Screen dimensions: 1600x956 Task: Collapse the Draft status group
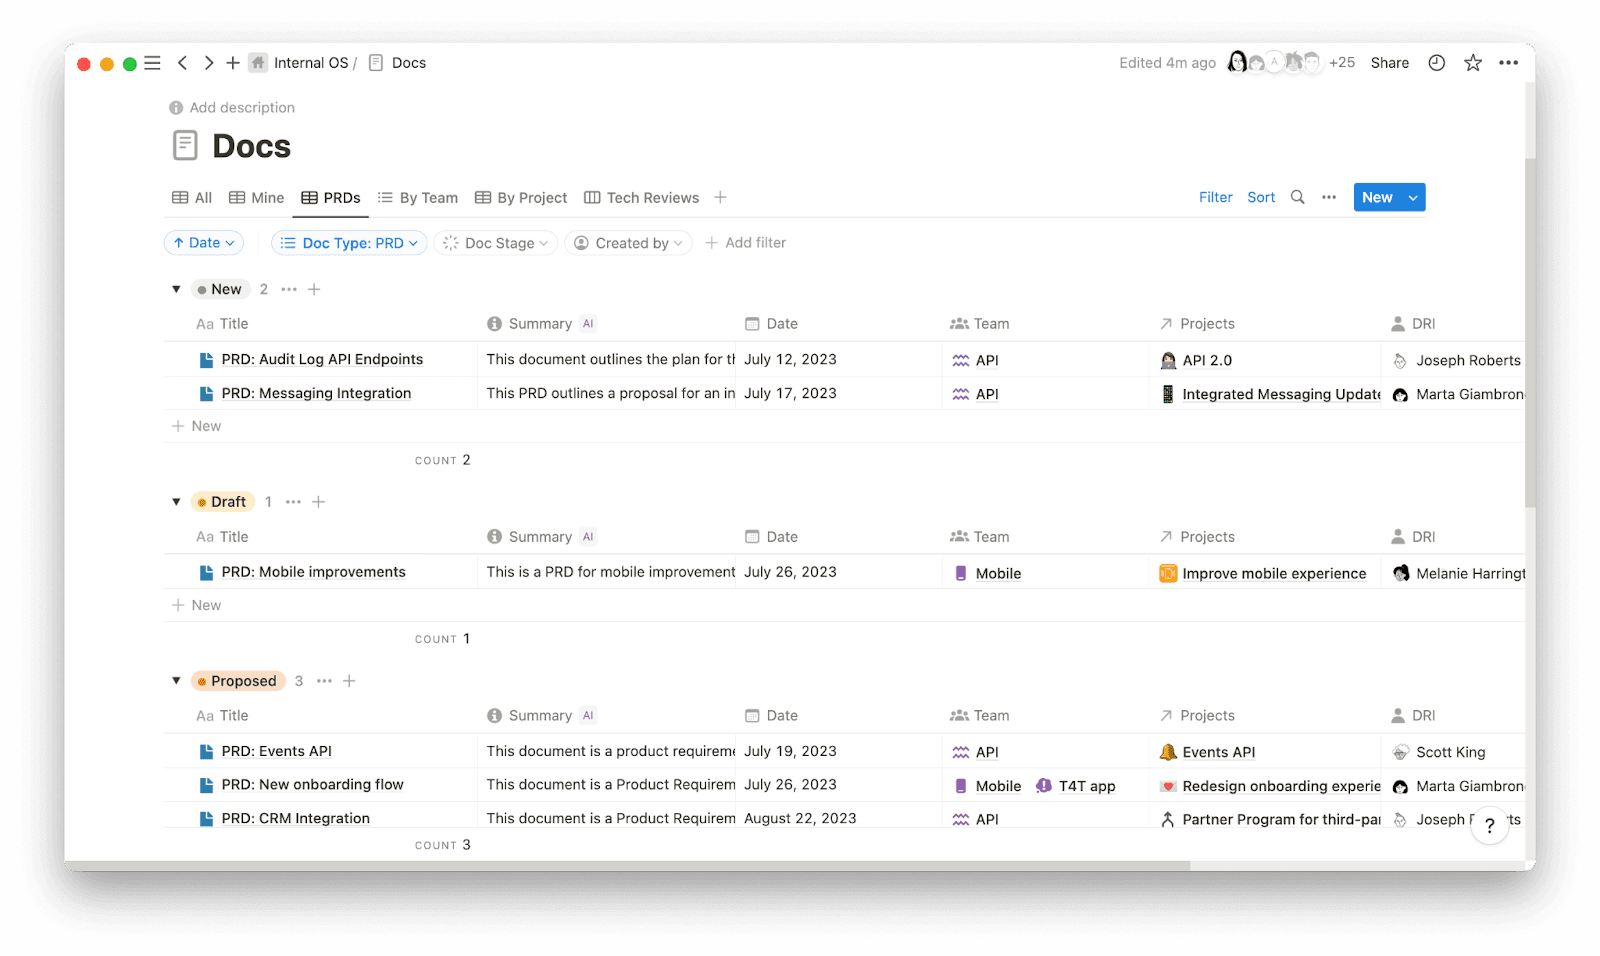tap(176, 501)
